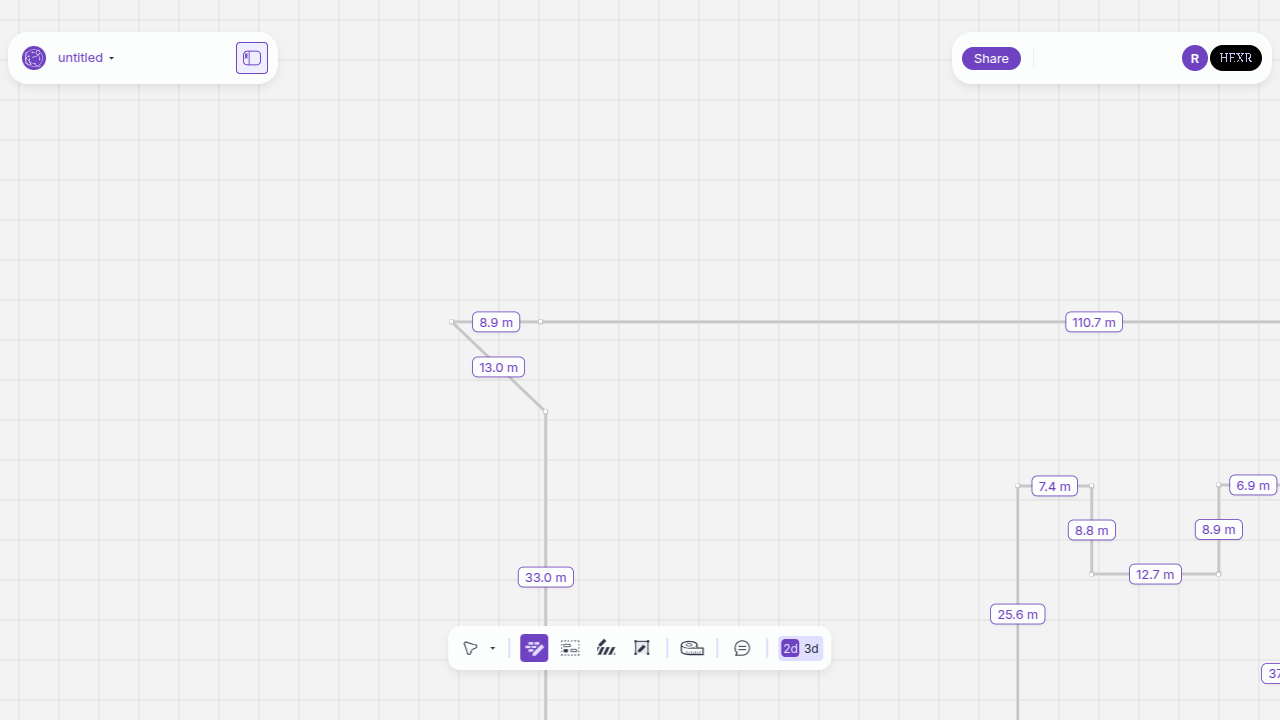Switch to 3d view
Image resolution: width=1280 pixels, height=720 pixels.
(812, 649)
